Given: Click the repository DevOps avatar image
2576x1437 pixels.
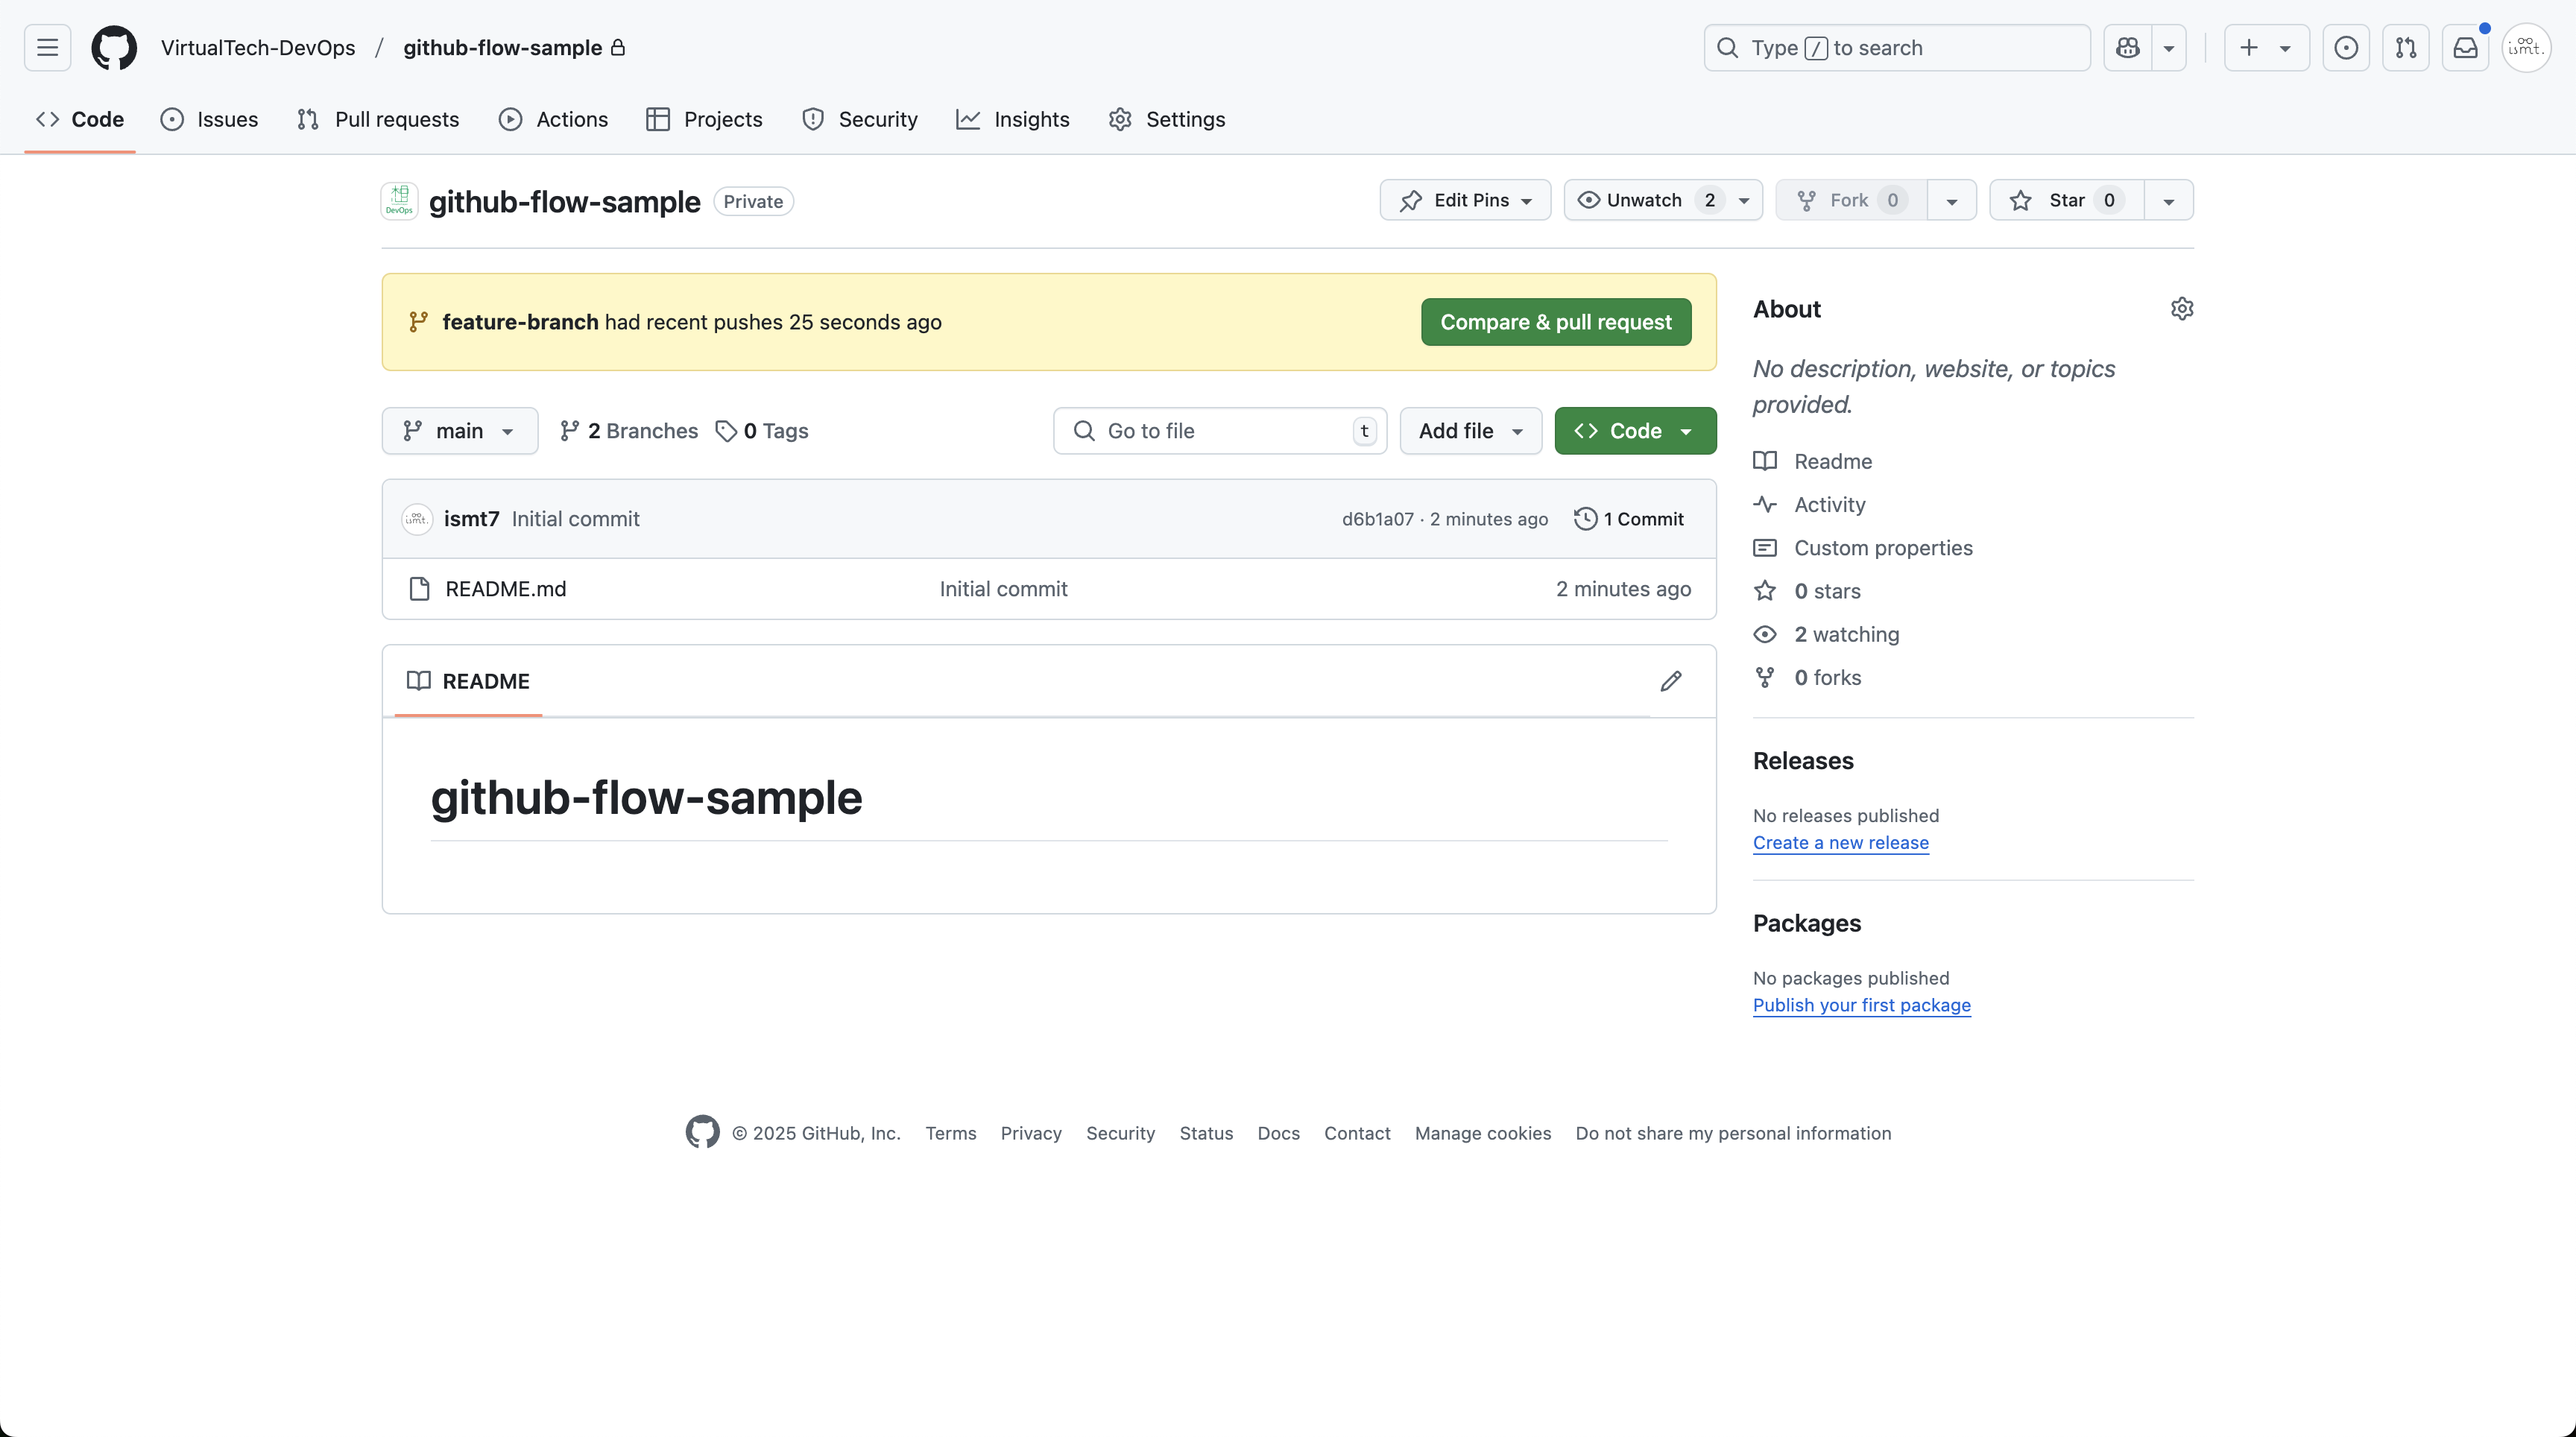Looking at the screenshot, I should 400,201.
